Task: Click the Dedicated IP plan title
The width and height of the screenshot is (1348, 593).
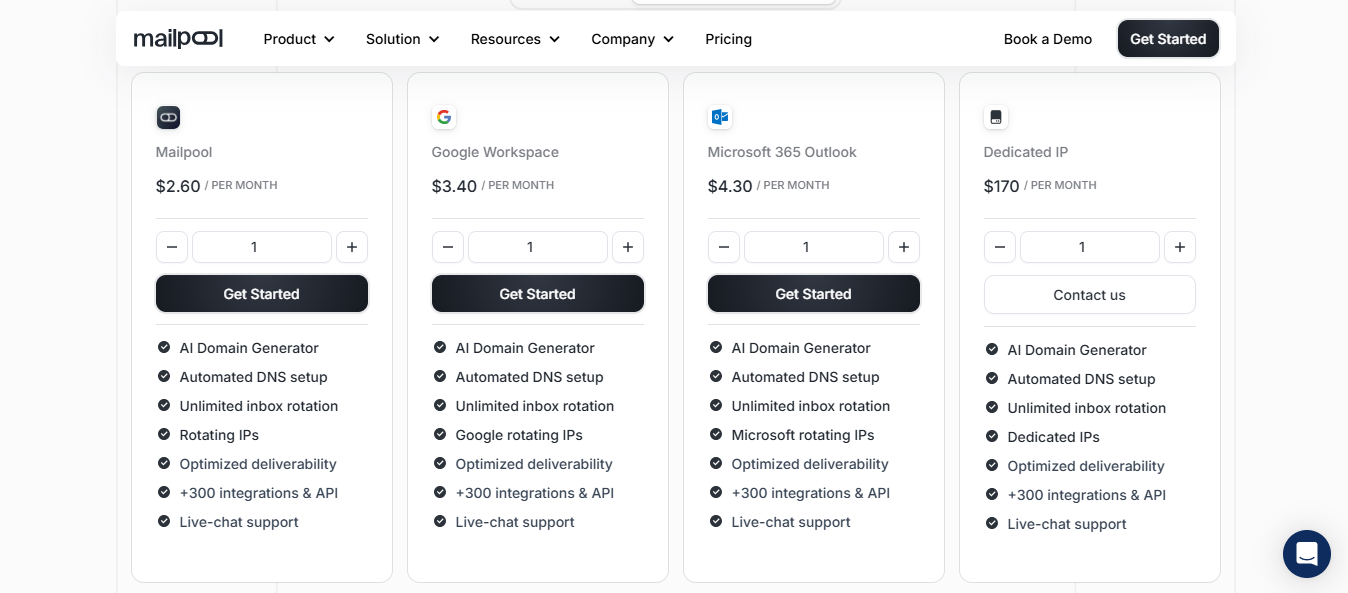Action: pos(1026,152)
